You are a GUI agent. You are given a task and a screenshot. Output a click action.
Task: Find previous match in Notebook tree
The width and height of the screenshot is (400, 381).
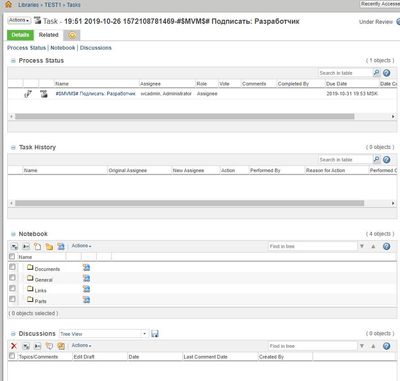373,246
